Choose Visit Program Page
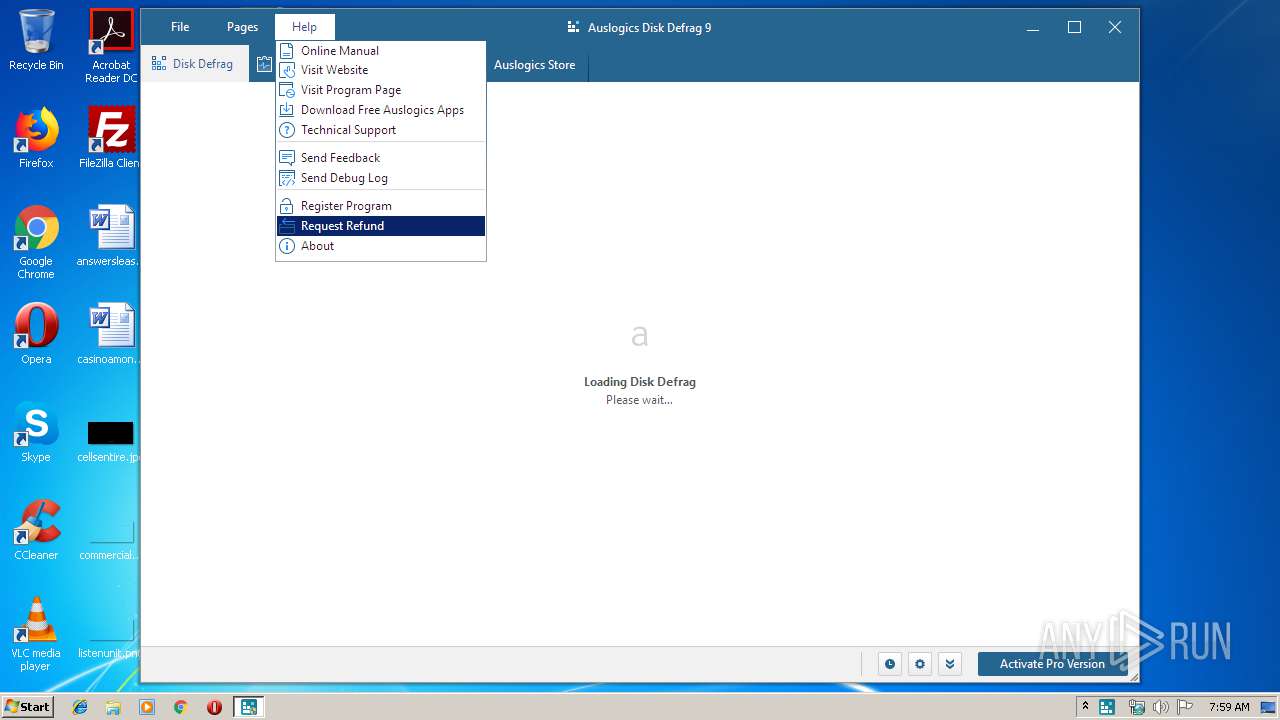 [380, 90]
